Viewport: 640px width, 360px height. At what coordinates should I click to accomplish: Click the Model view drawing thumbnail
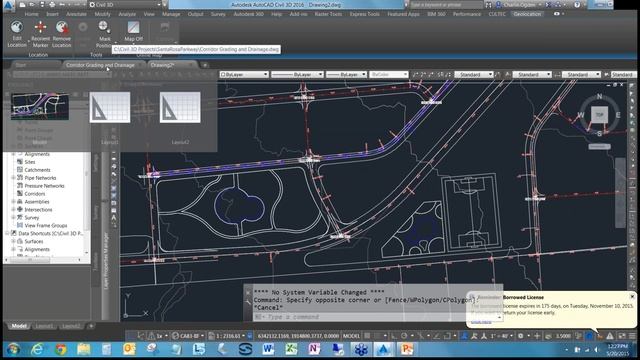[x=40, y=107]
